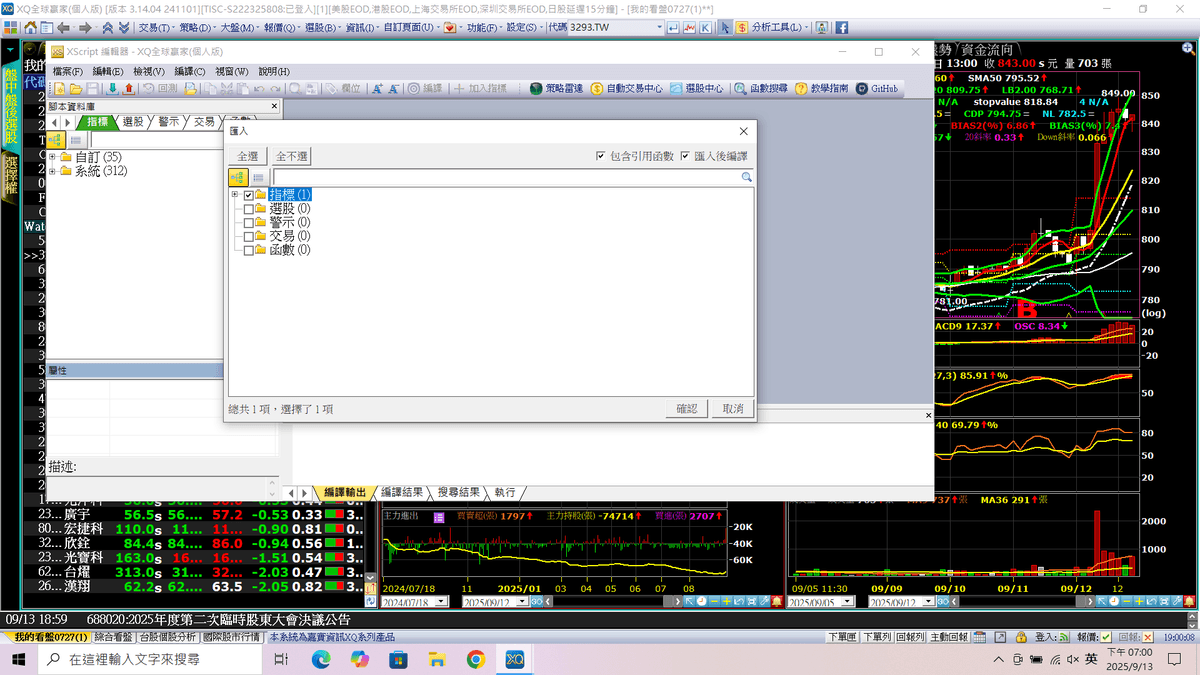Screen dimensions: 1200x675
Task: Open GitHub link in XScript toolbar
Action: [877, 89]
